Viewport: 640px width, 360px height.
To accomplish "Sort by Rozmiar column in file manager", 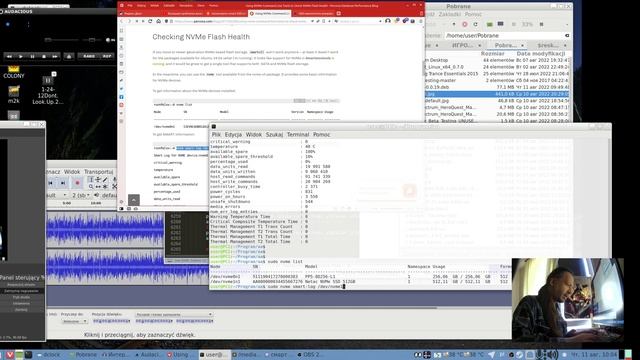I will click(492, 53).
